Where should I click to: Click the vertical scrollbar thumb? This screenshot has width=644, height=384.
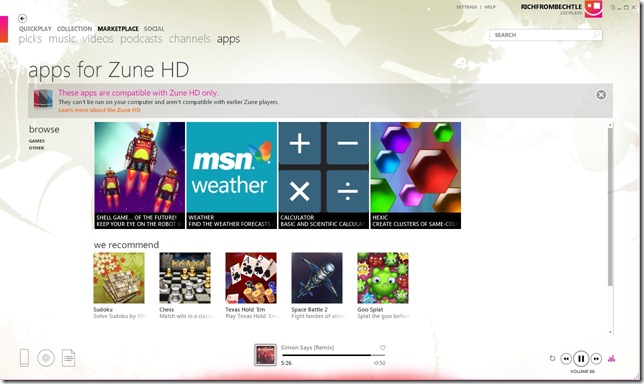(610, 207)
